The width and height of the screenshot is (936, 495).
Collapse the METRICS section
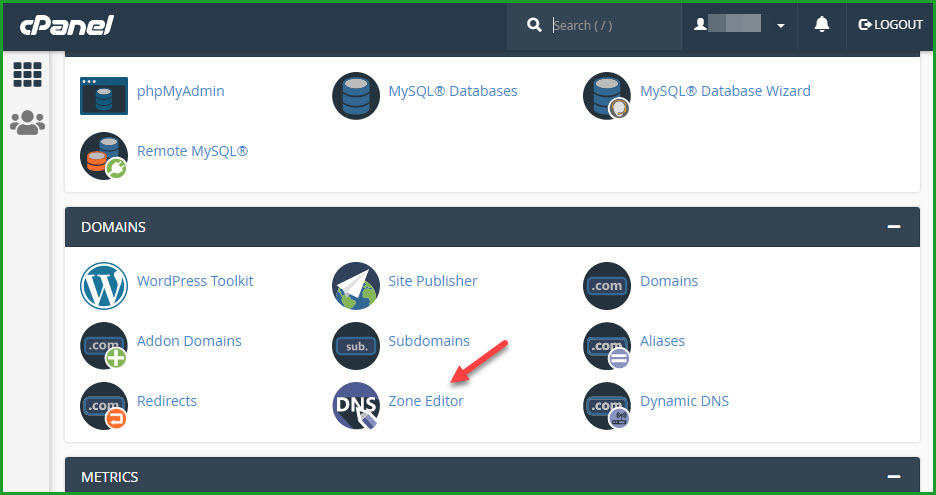point(894,476)
